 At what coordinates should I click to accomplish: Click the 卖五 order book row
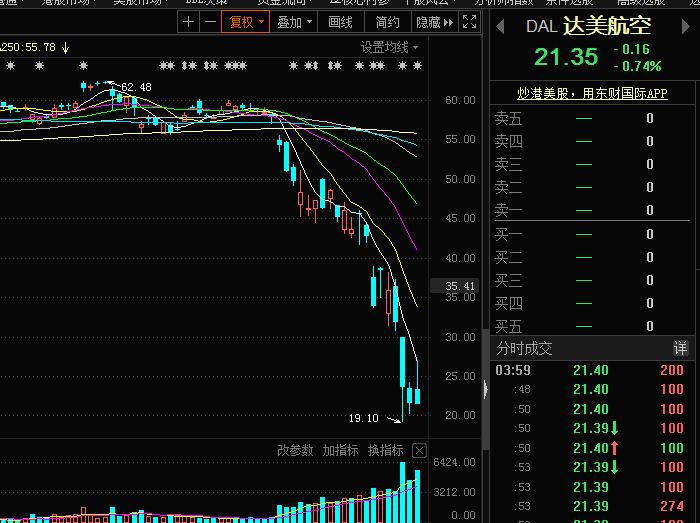(x=592, y=118)
